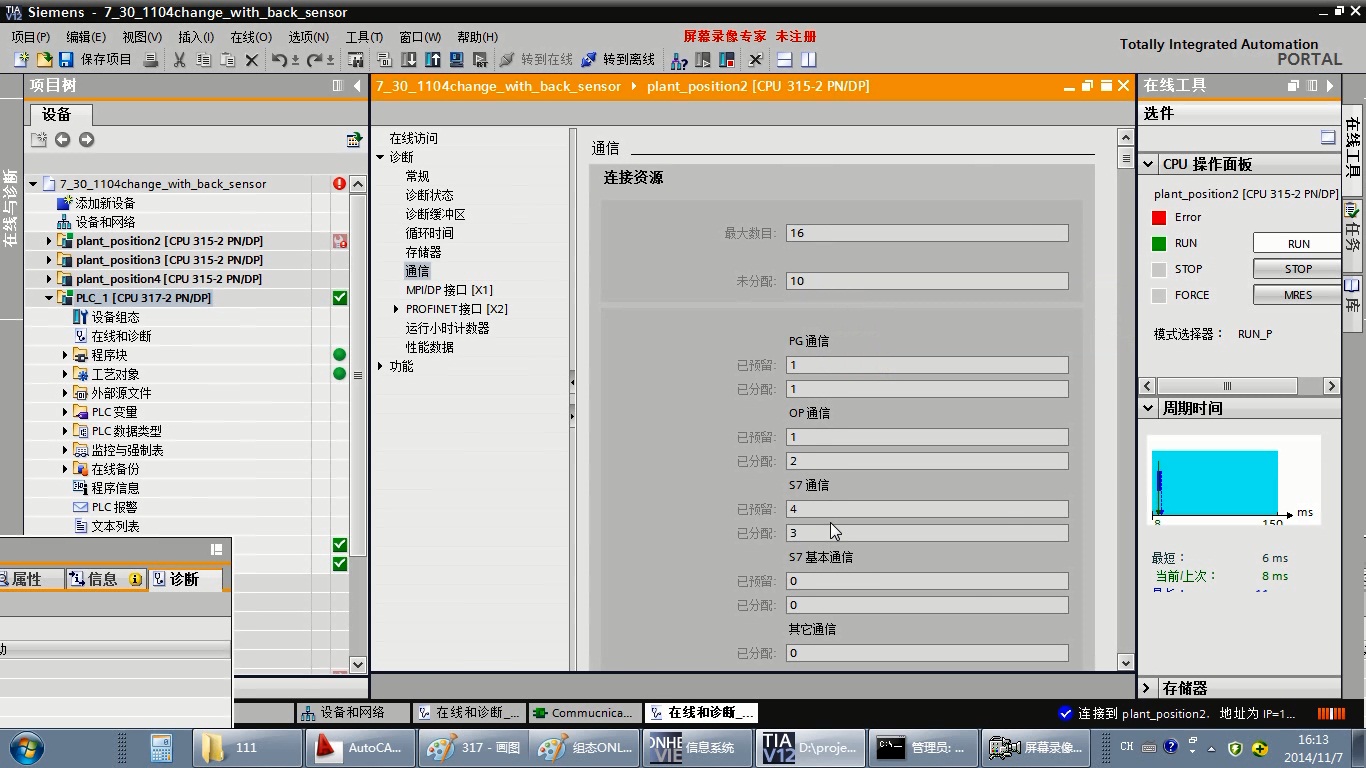Screen dimensions: 1366x768
Task: Click the 保存项目 save button
Action: pos(95,60)
